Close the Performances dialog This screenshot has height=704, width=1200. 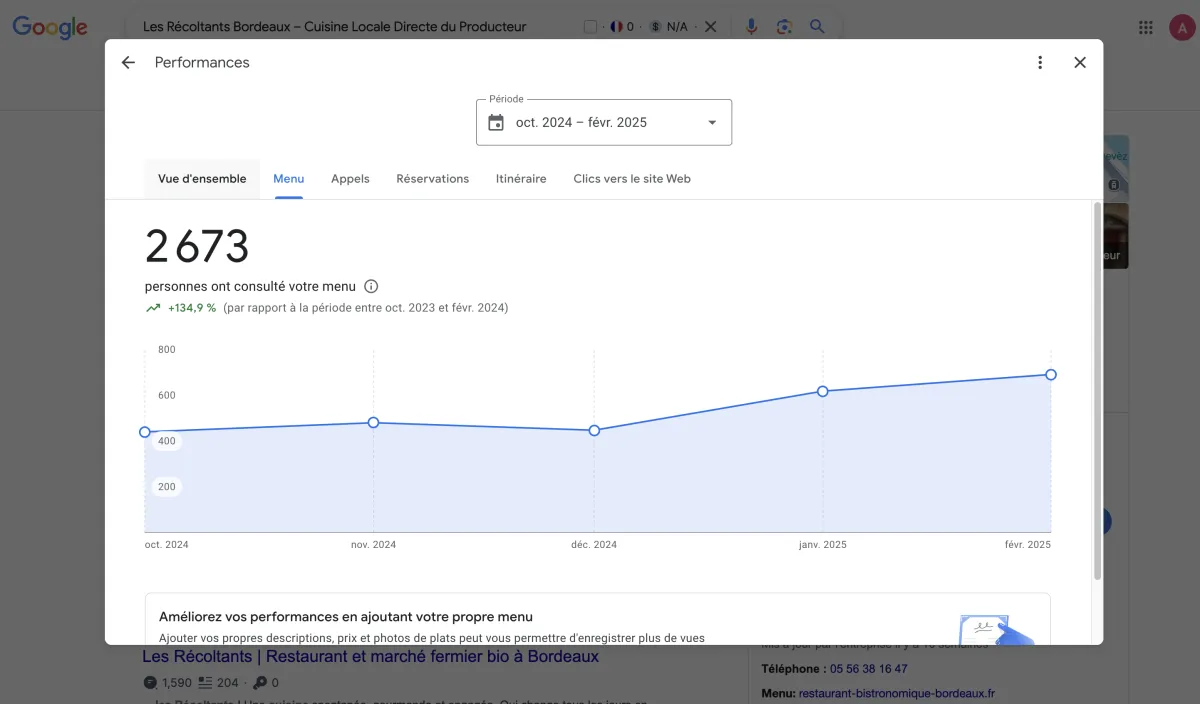pos(1080,62)
